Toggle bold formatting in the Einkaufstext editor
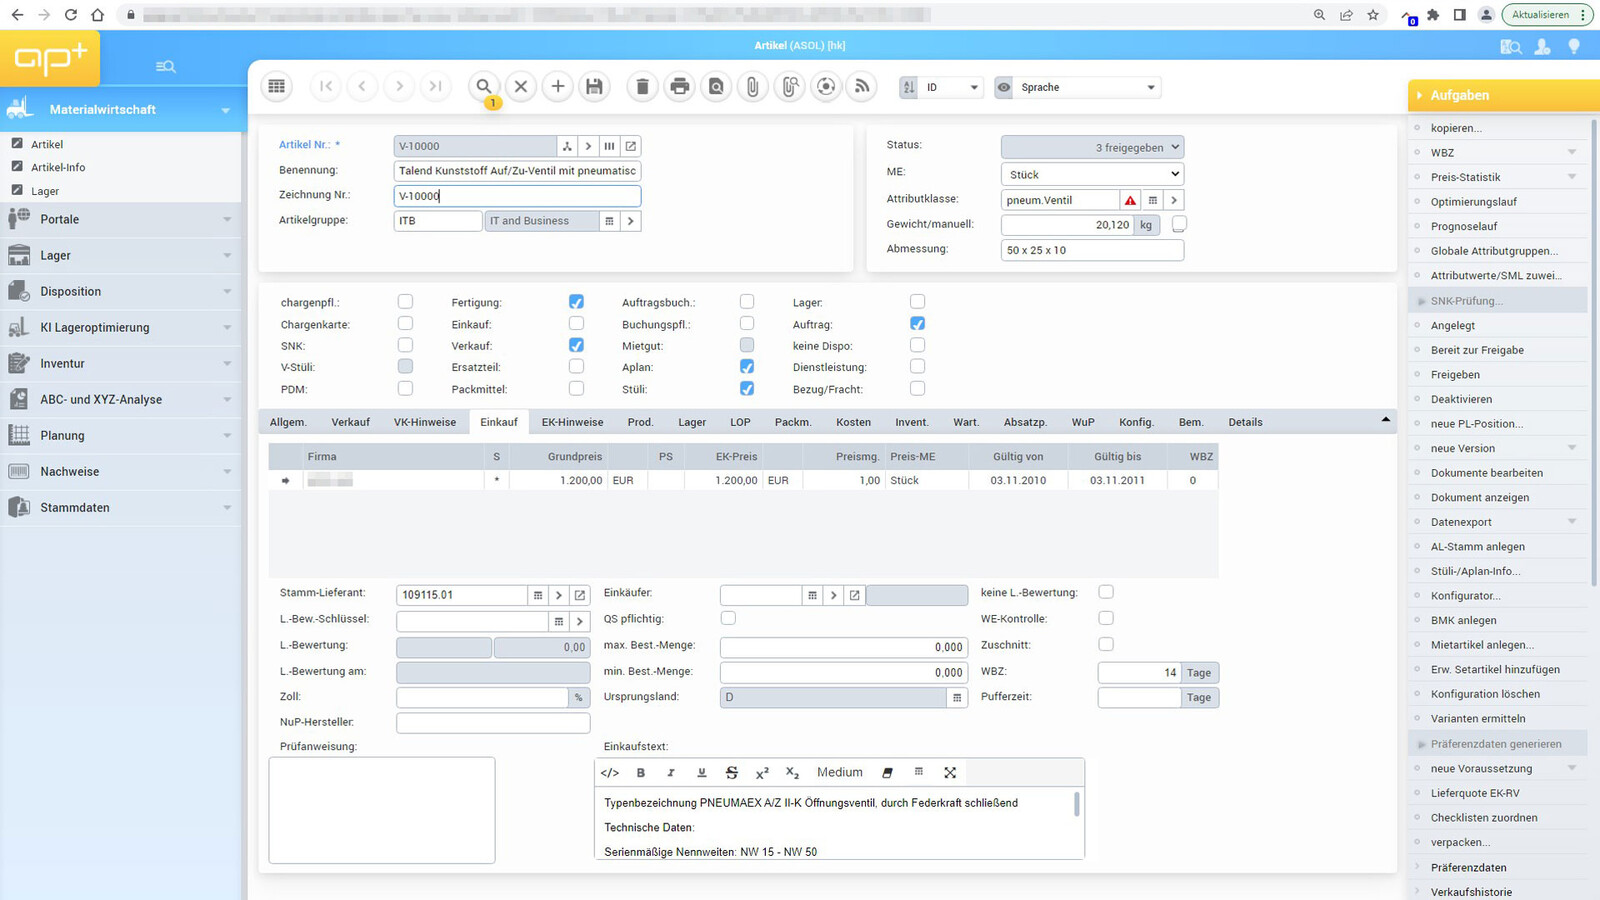The height and width of the screenshot is (900, 1600). pyautogui.click(x=641, y=772)
